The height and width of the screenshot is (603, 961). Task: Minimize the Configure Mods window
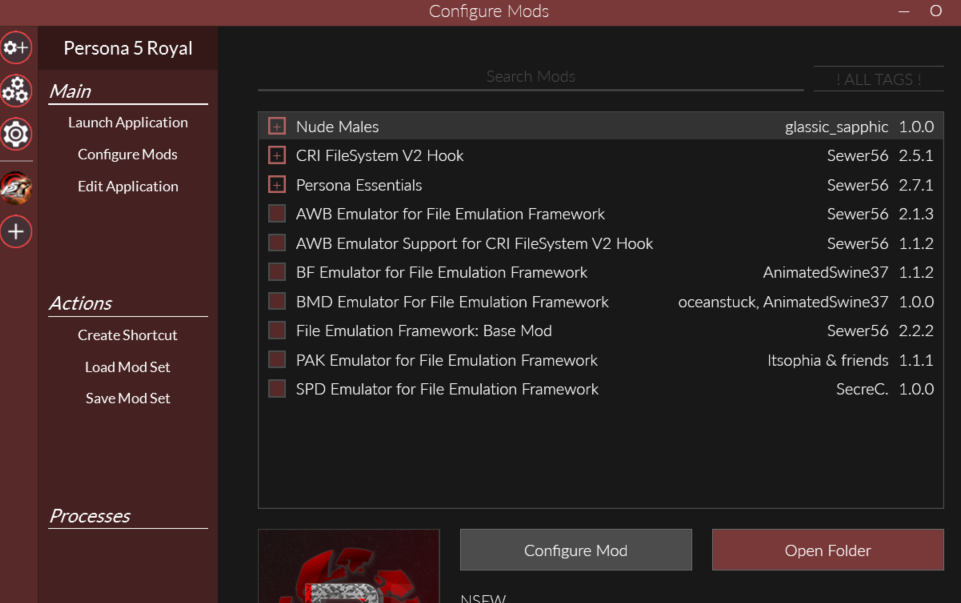click(x=903, y=12)
